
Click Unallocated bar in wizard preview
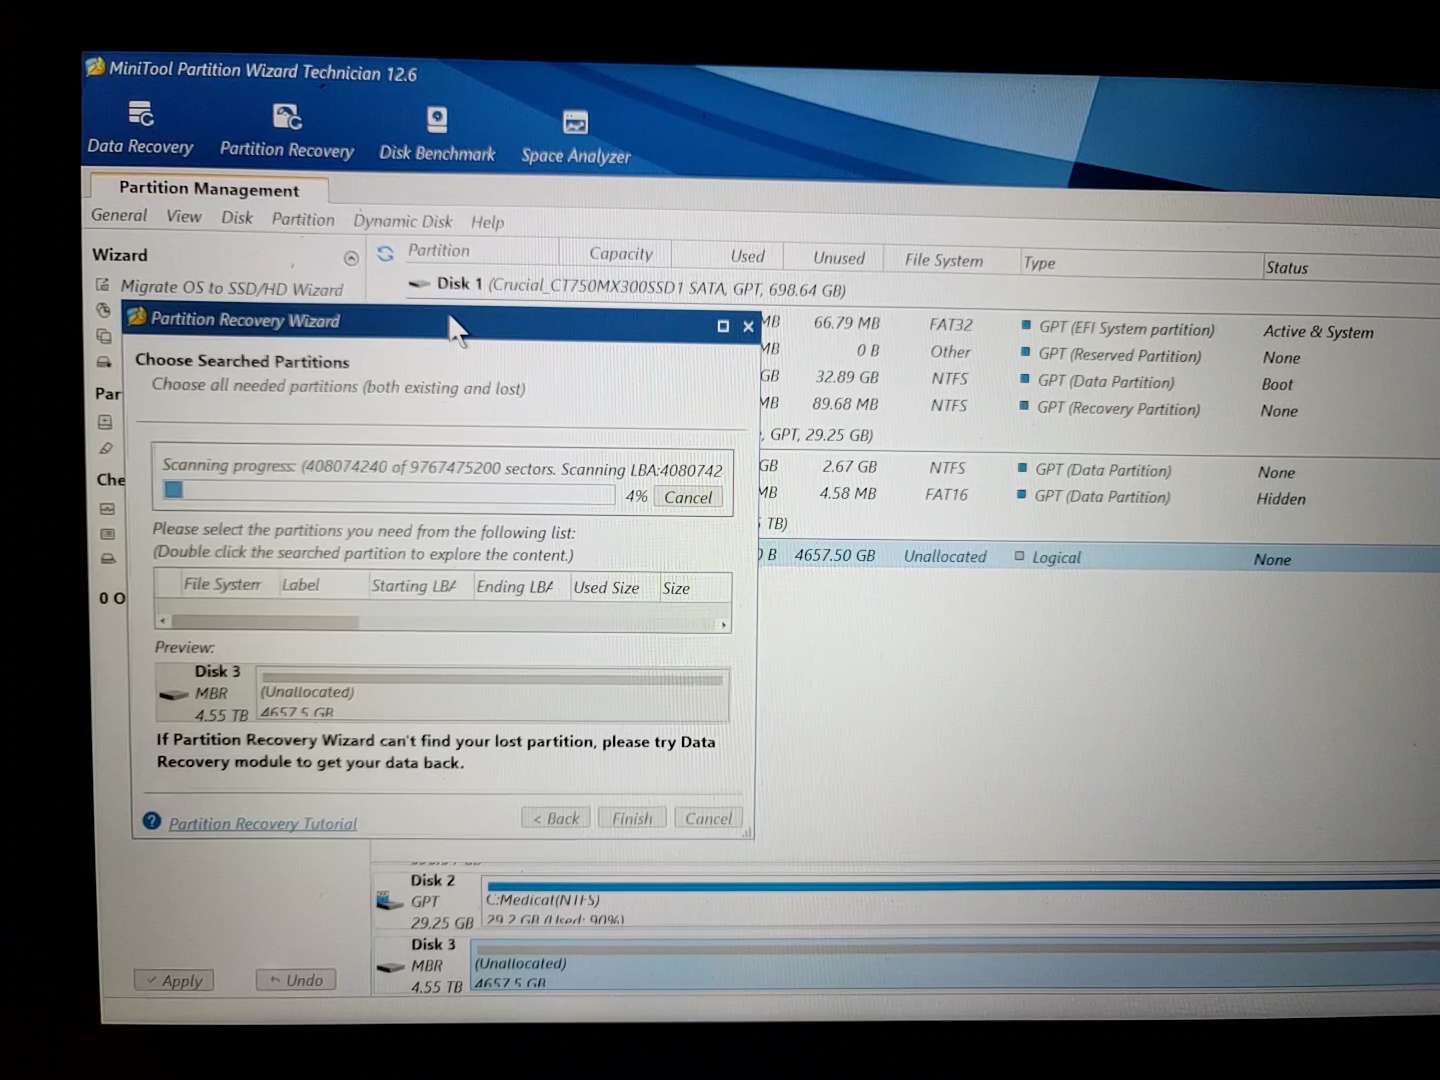click(492, 693)
